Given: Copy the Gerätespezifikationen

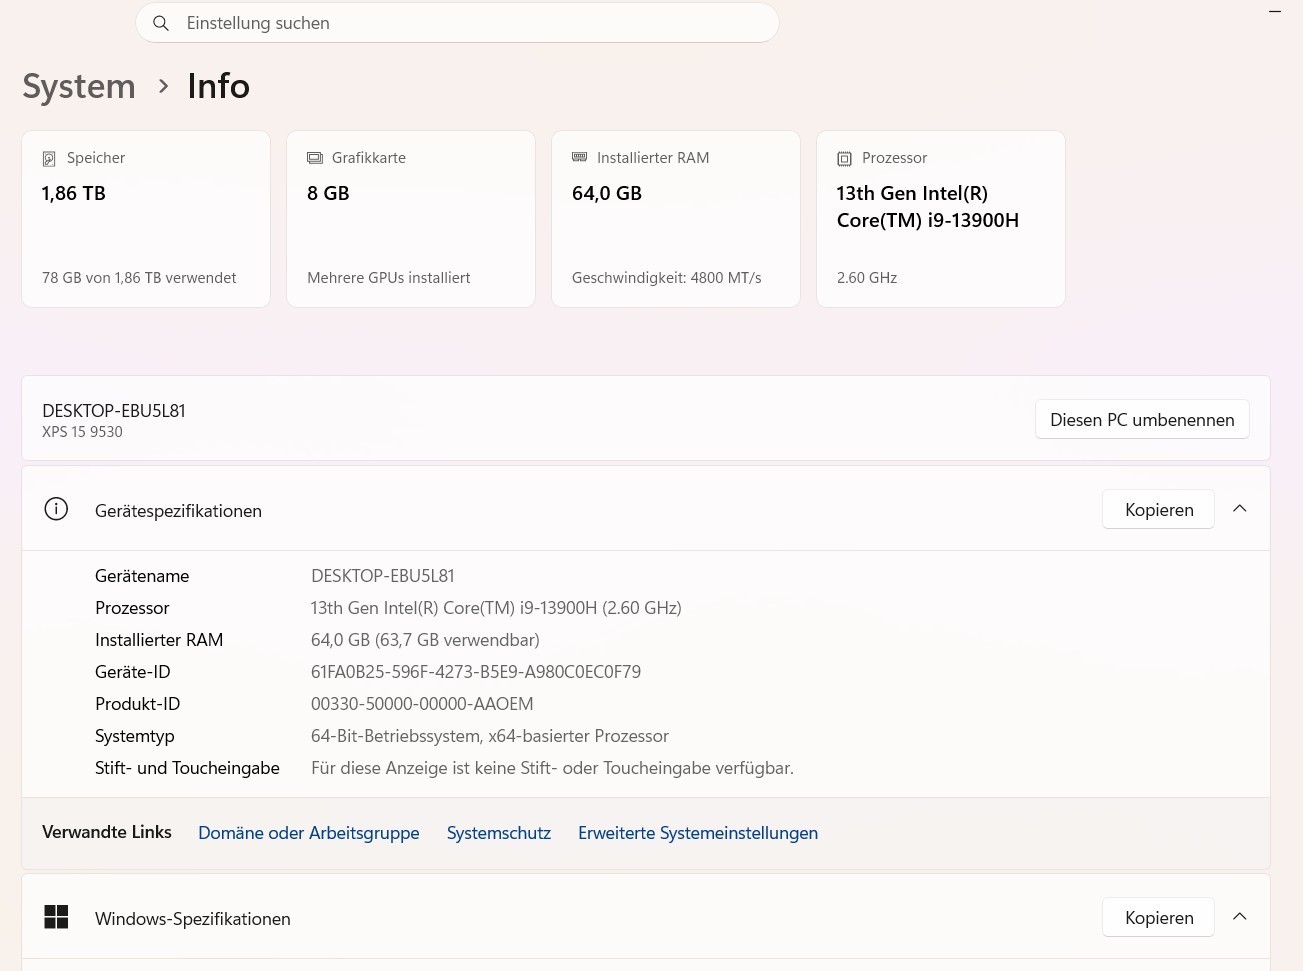Looking at the screenshot, I should pyautogui.click(x=1159, y=510).
